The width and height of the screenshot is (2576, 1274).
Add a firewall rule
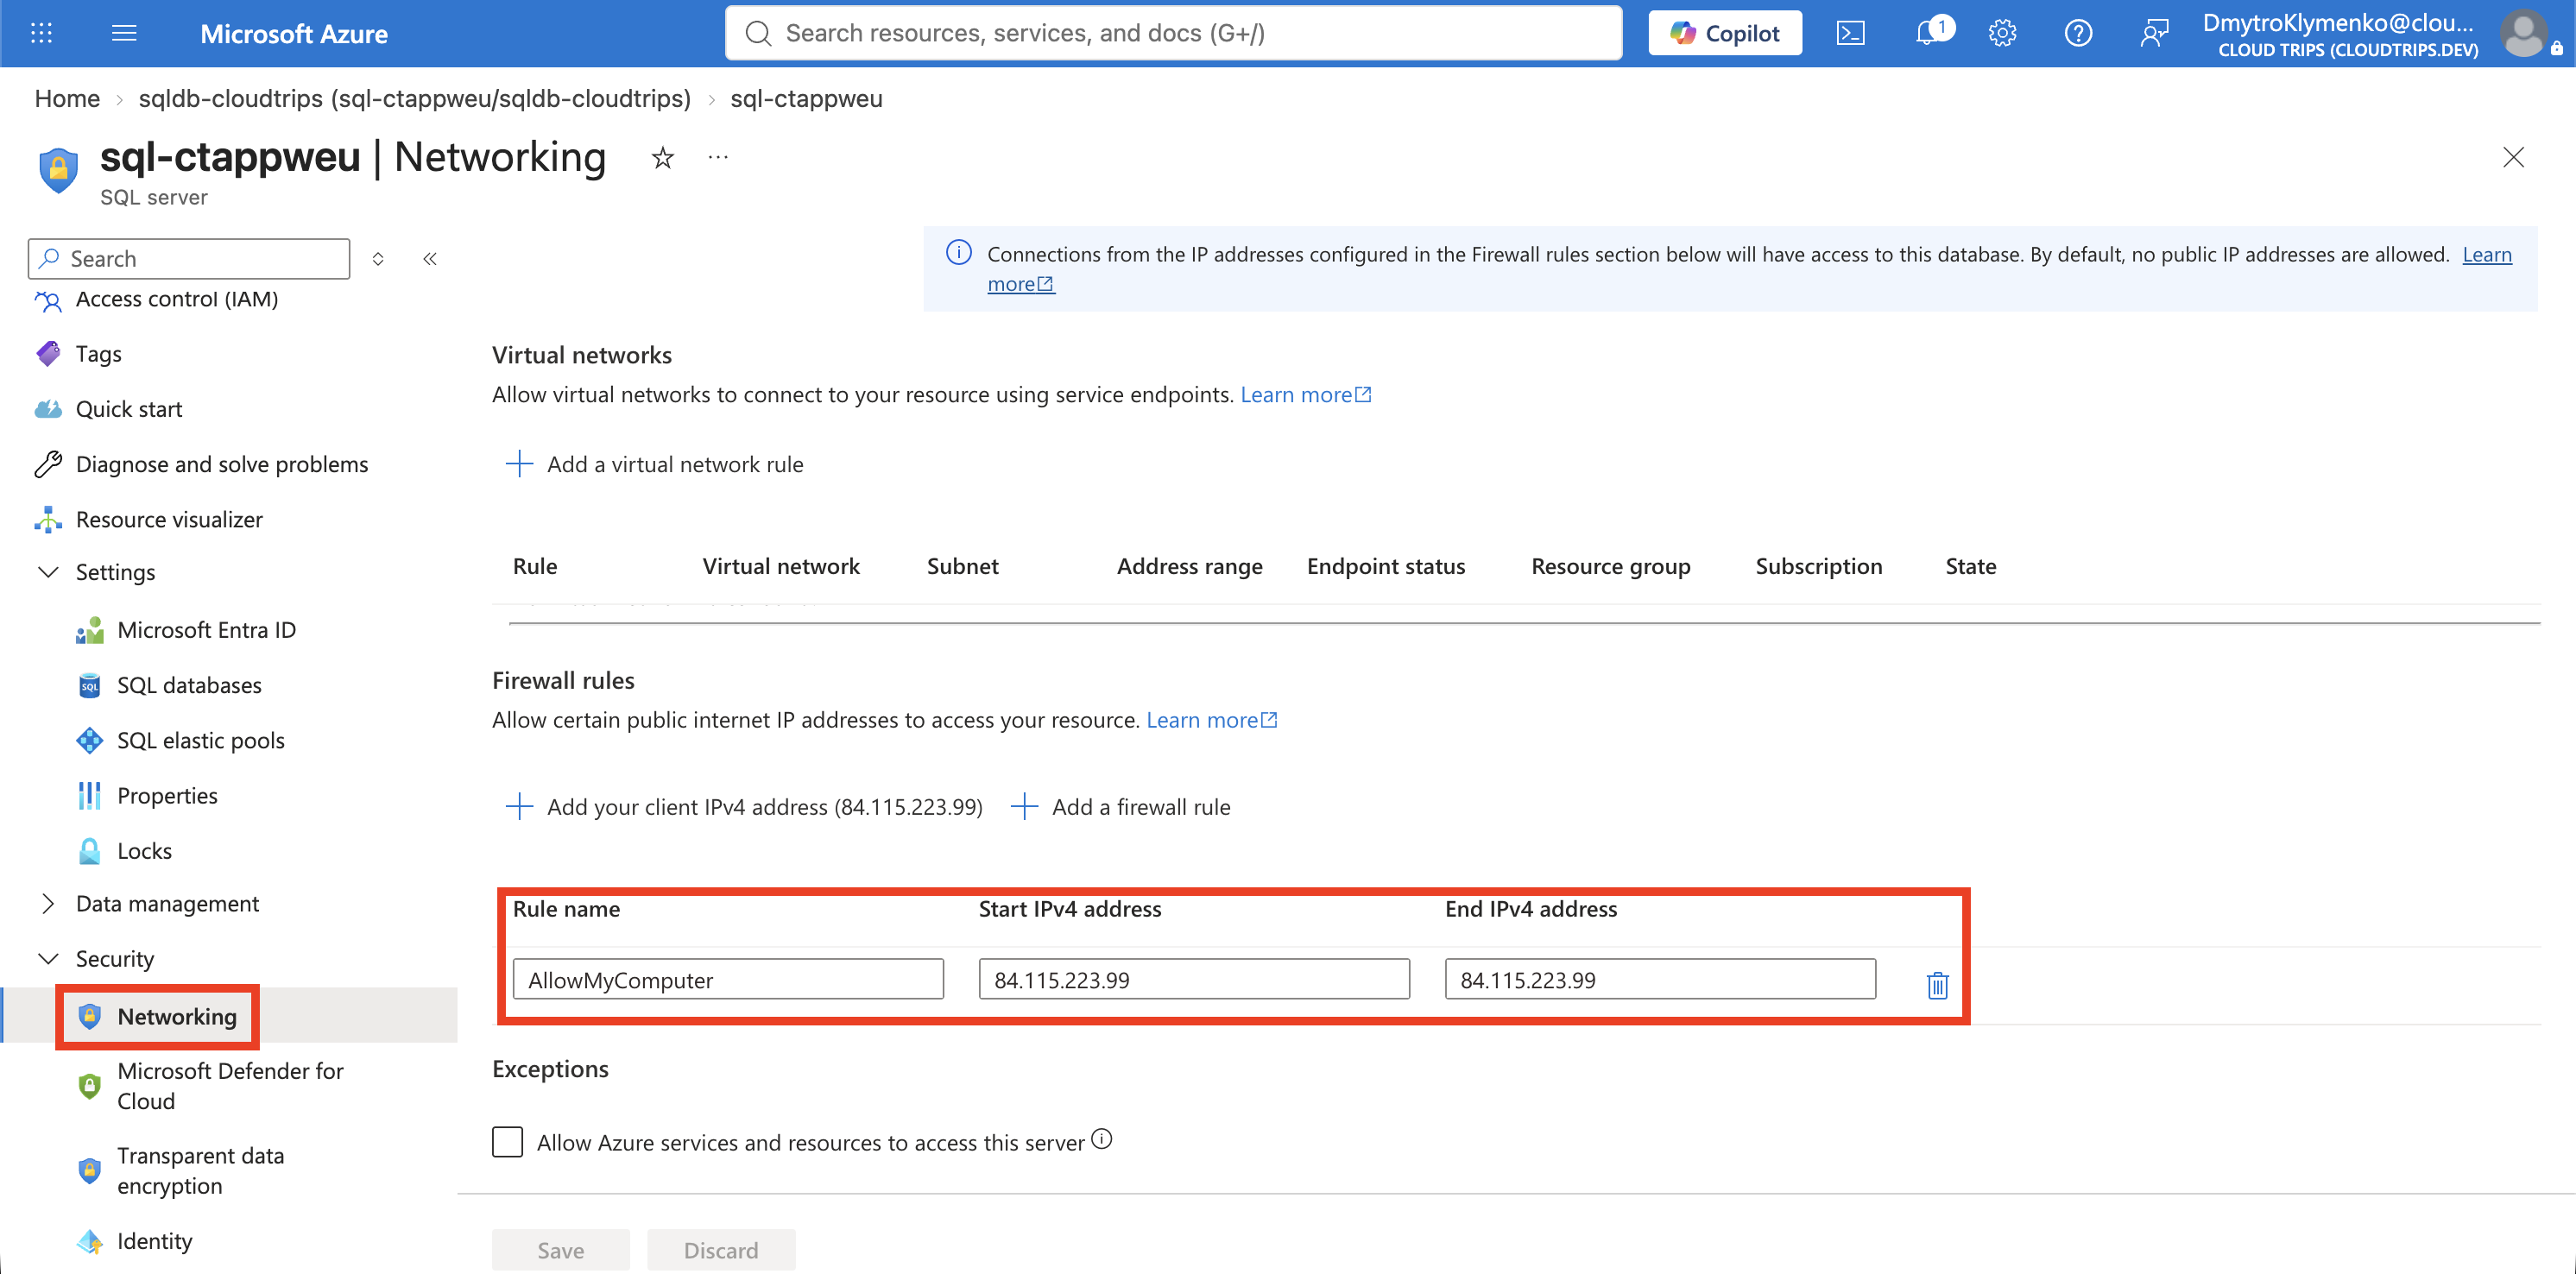click(x=1121, y=806)
